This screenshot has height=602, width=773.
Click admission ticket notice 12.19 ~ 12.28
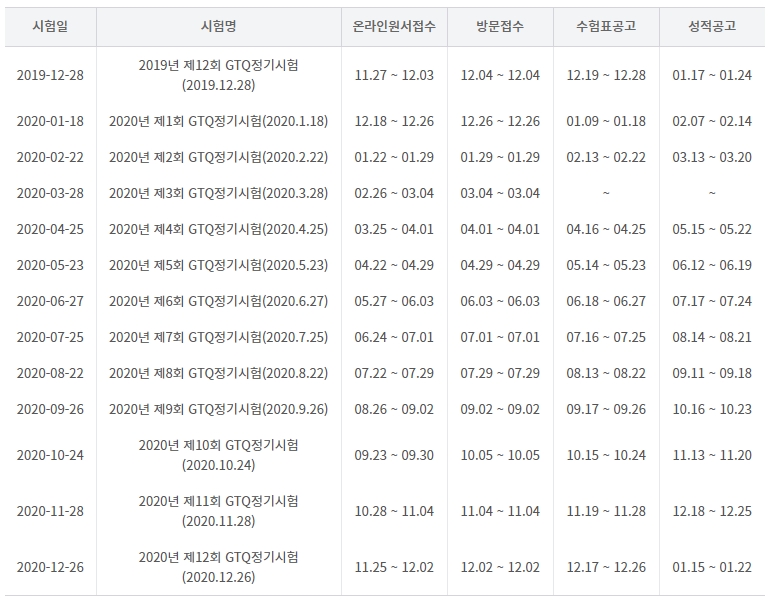tap(606, 75)
